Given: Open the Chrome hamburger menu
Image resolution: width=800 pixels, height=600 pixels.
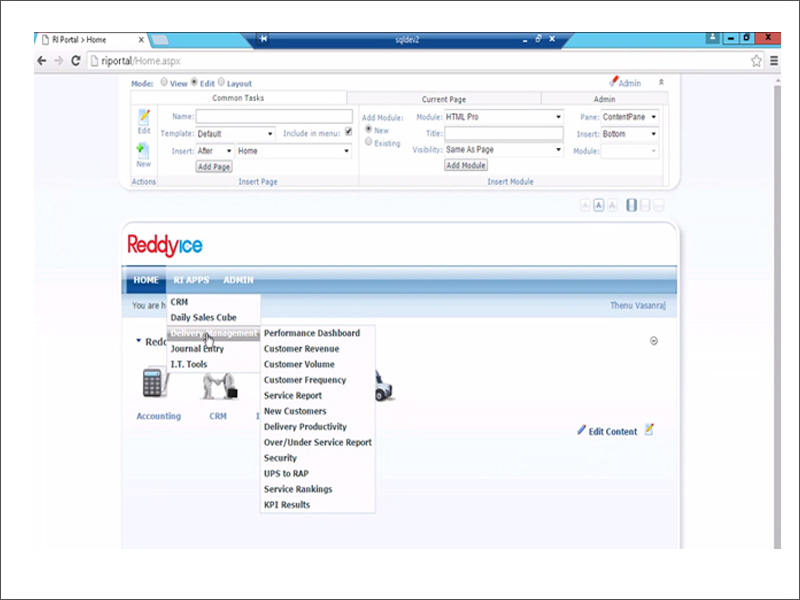Looking at the screenshot, I should coord(774,61).
